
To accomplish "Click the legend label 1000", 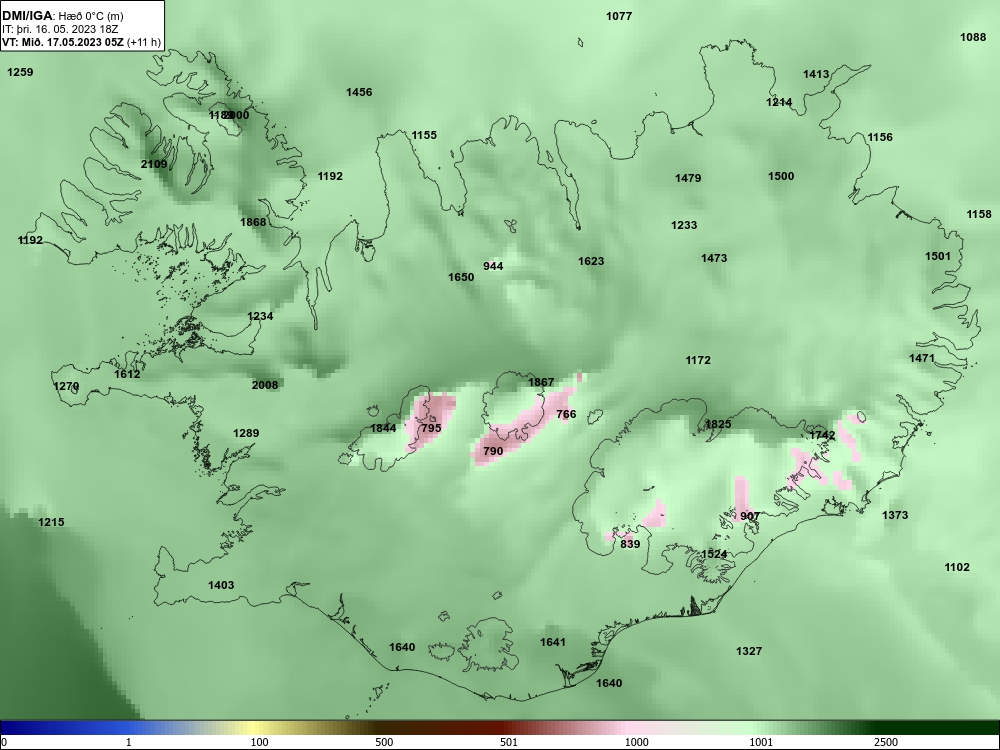I will (636, 742).
